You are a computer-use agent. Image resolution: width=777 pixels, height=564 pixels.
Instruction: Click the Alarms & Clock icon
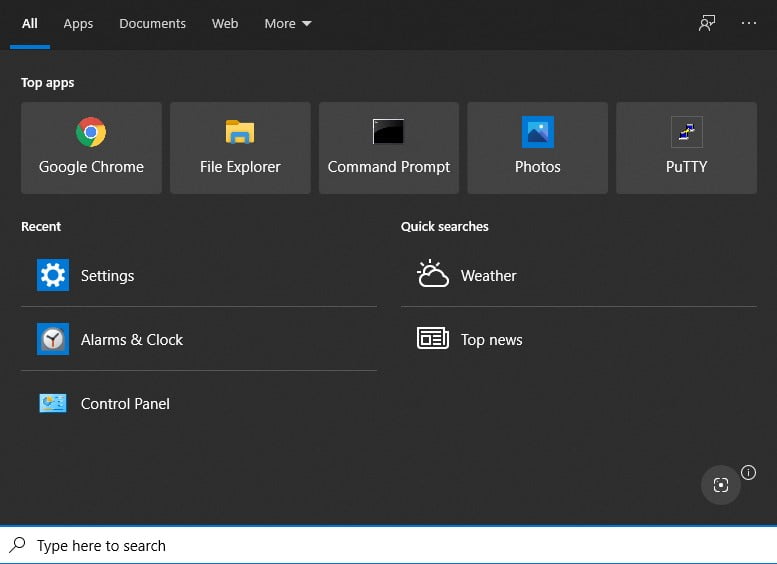pos(53,339)
